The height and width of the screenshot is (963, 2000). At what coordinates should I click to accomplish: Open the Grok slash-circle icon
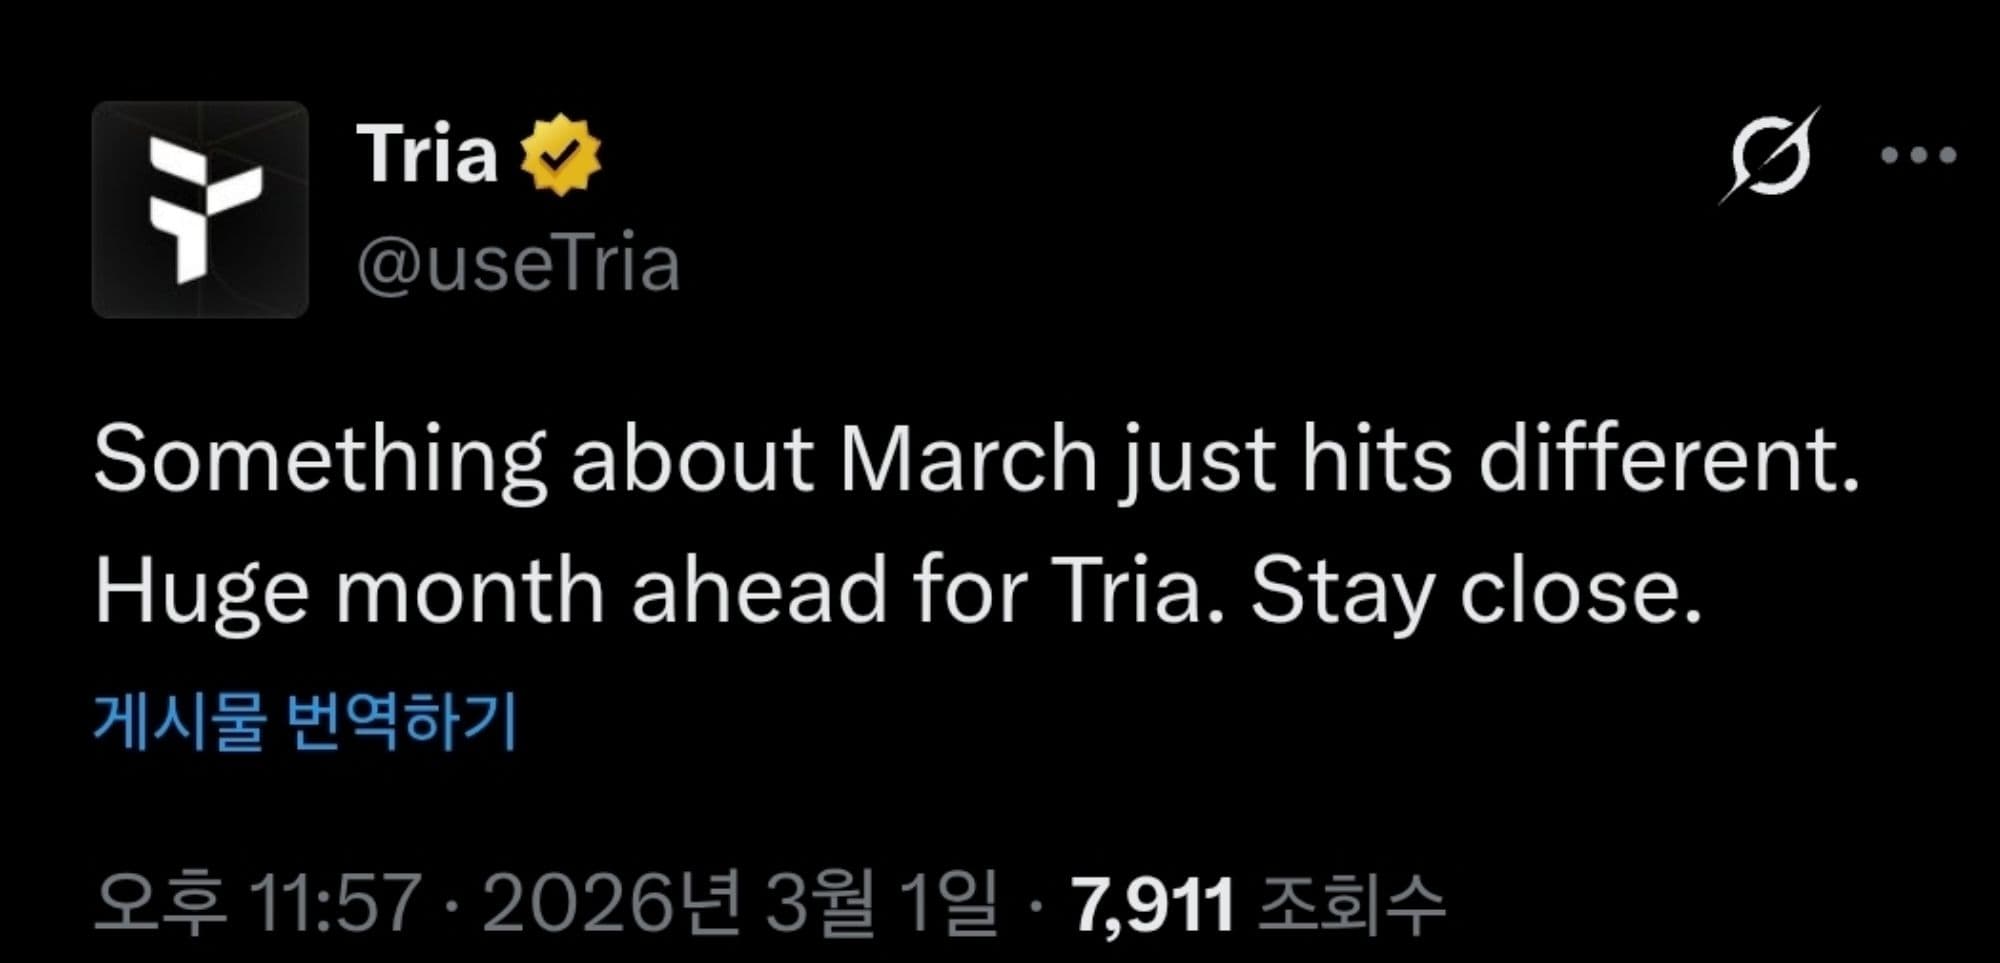coord(1769,156)
